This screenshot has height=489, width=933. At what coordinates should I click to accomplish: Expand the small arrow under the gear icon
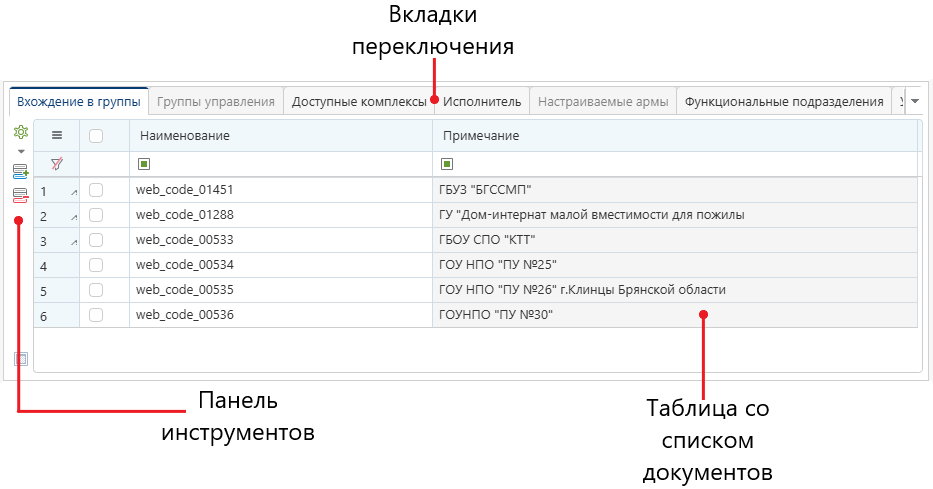[x=21, y=151]
